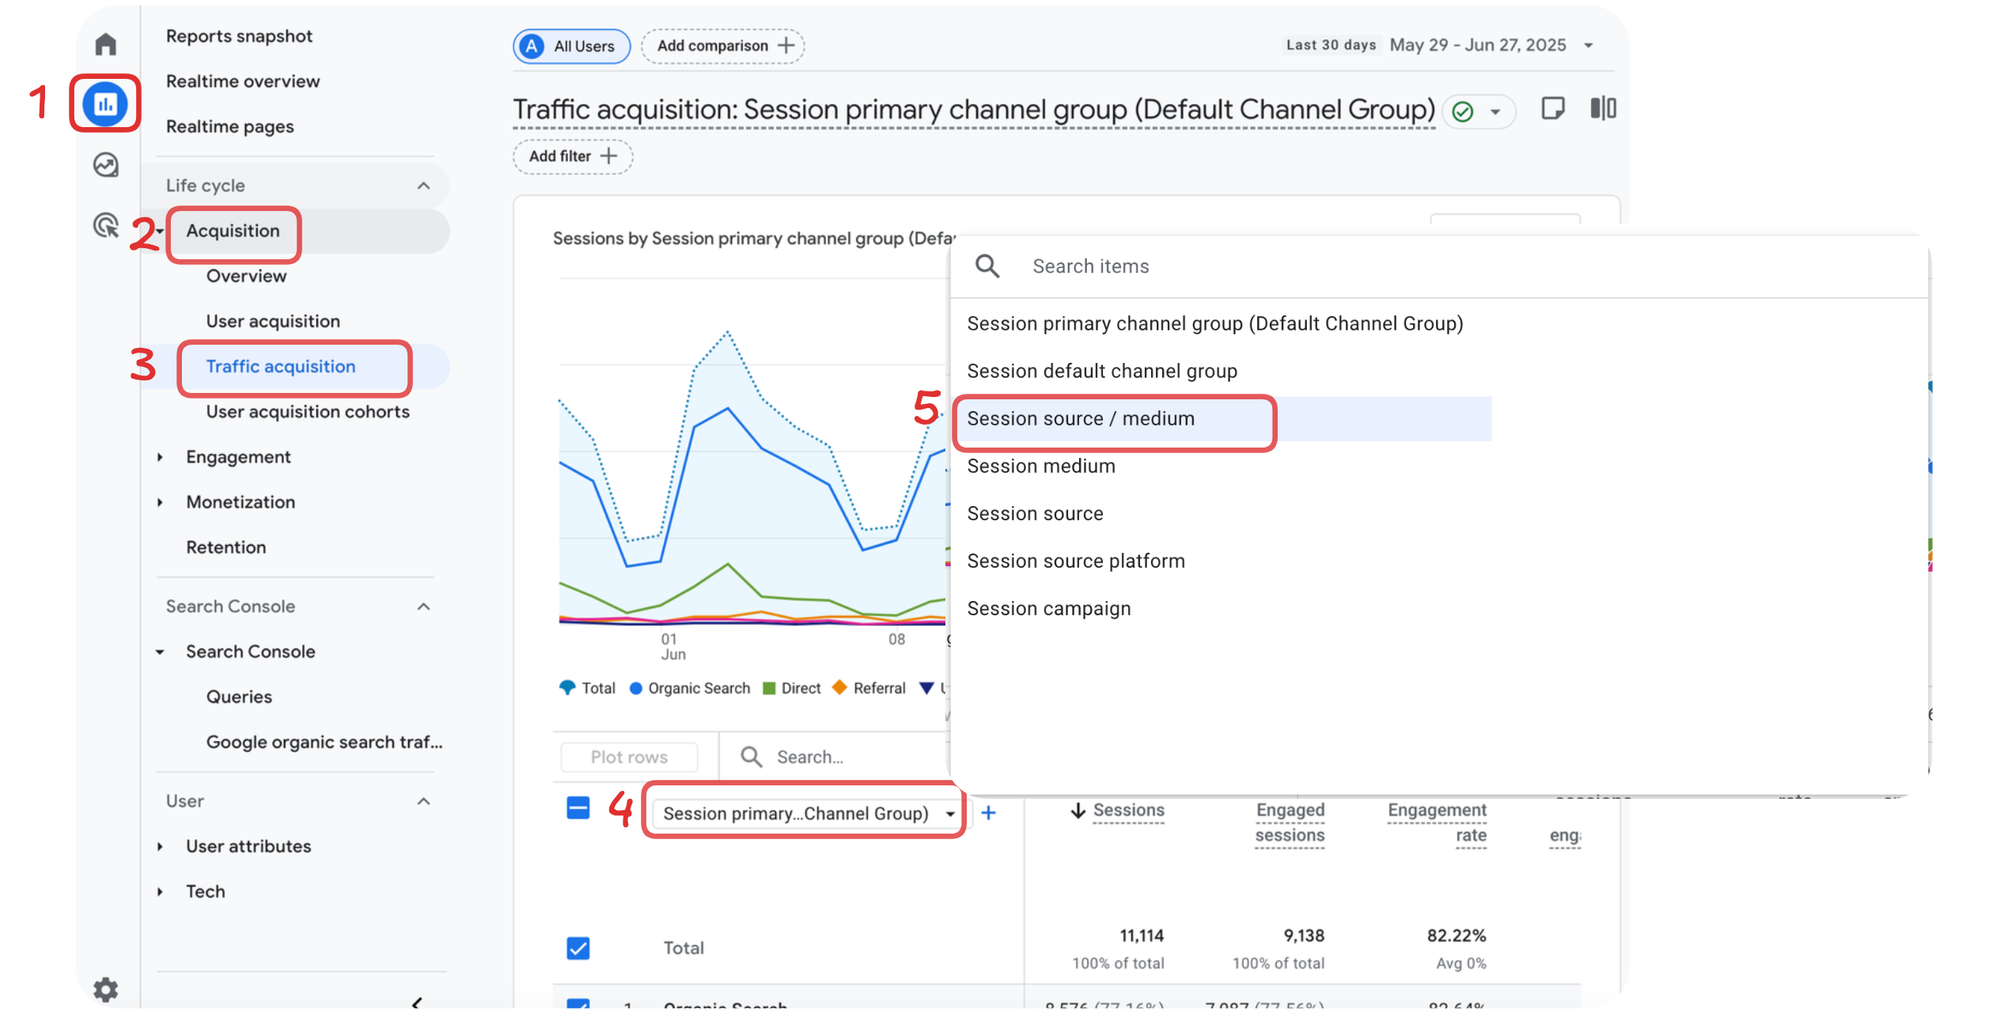Click the green data quality check icon
The height and width of the screenshot is (1028, 2000).
[x=1462, y=111]
